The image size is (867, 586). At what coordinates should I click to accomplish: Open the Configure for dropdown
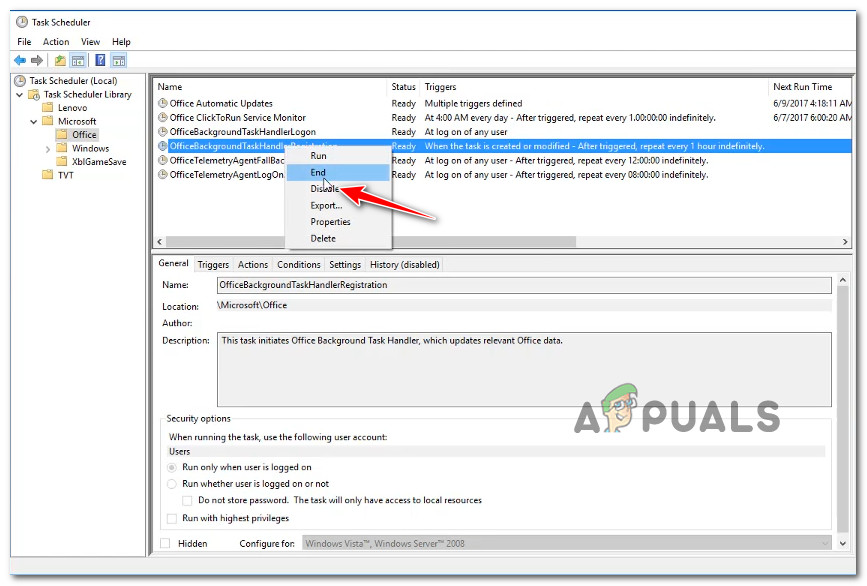point(566,543)
